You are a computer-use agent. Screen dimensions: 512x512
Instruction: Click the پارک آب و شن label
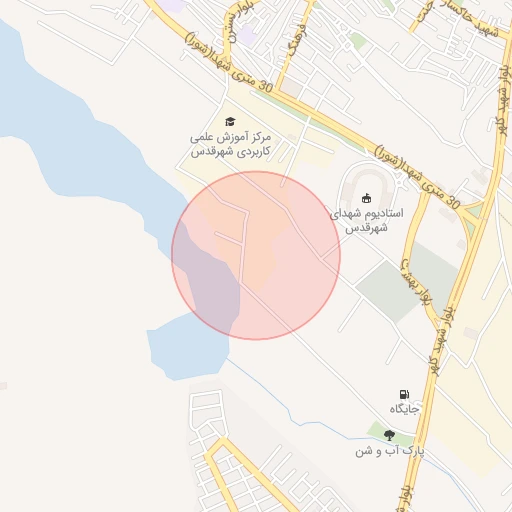[x=389, y=452]
